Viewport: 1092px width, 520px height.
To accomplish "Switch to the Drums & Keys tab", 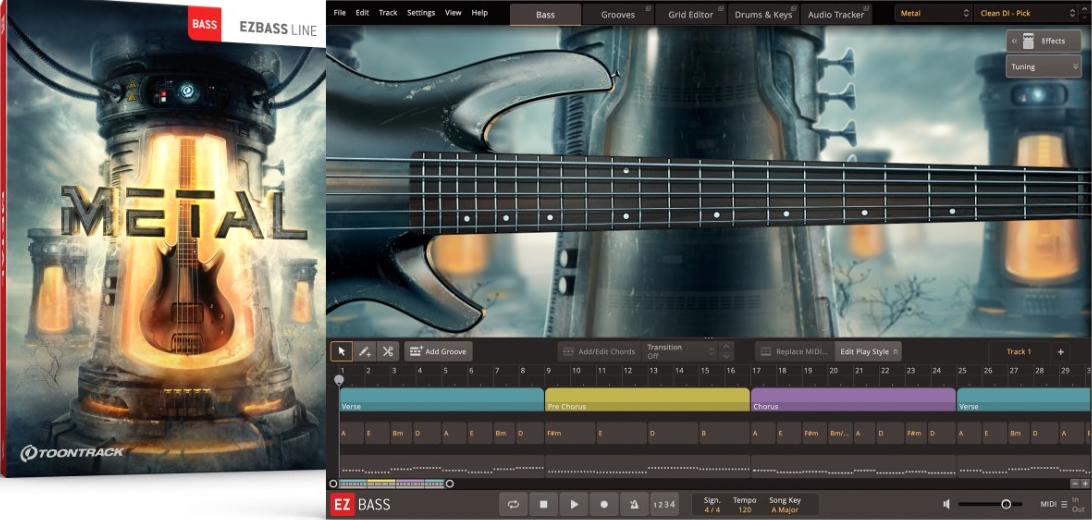I will tap(763, 15).
